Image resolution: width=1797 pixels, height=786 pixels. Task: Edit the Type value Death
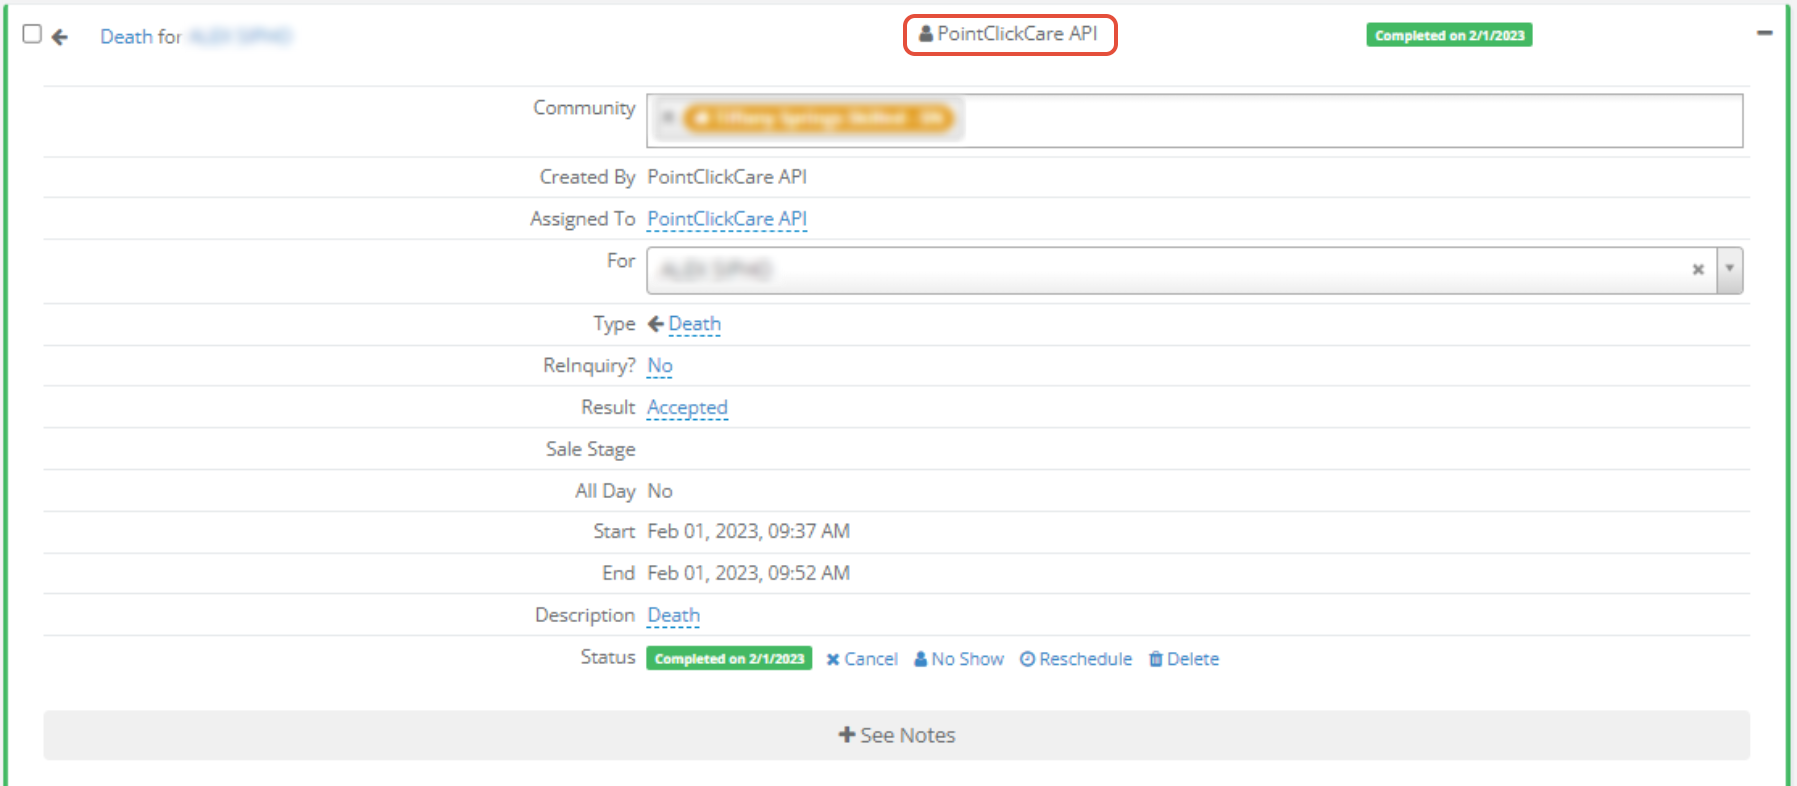tap(695, 324)
